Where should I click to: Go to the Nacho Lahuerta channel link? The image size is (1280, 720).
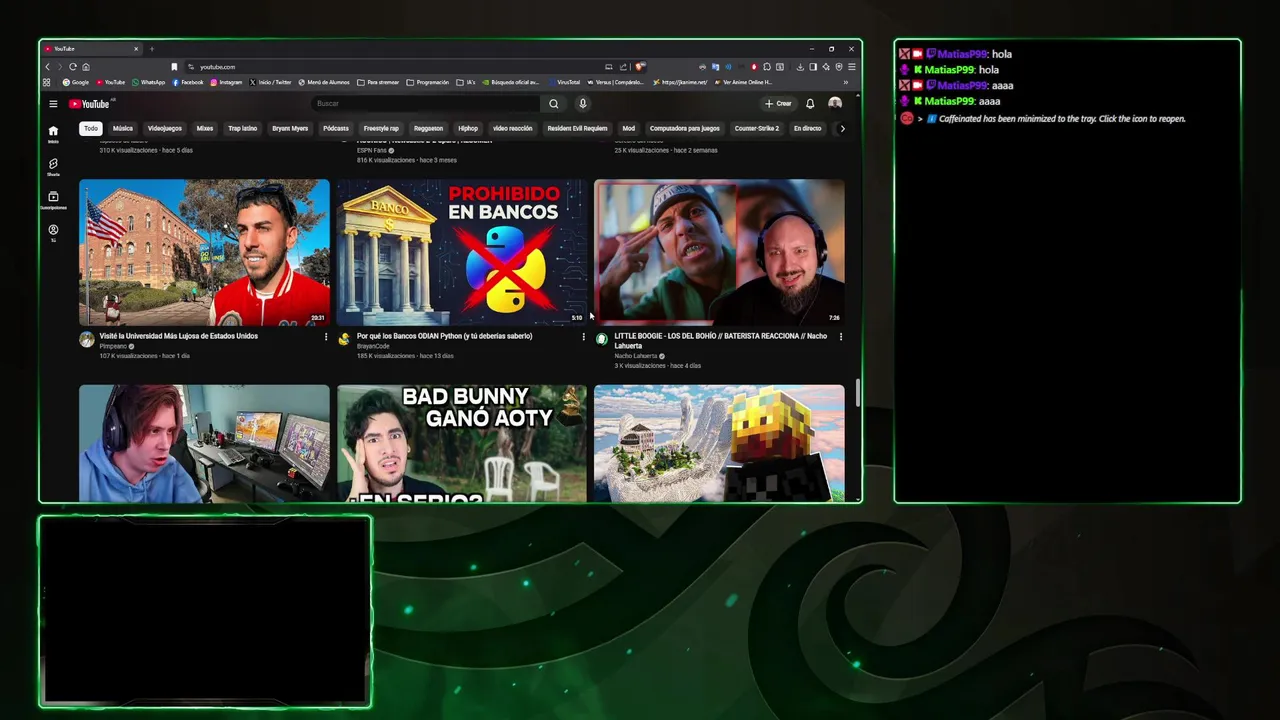click(x=636, y=356)
